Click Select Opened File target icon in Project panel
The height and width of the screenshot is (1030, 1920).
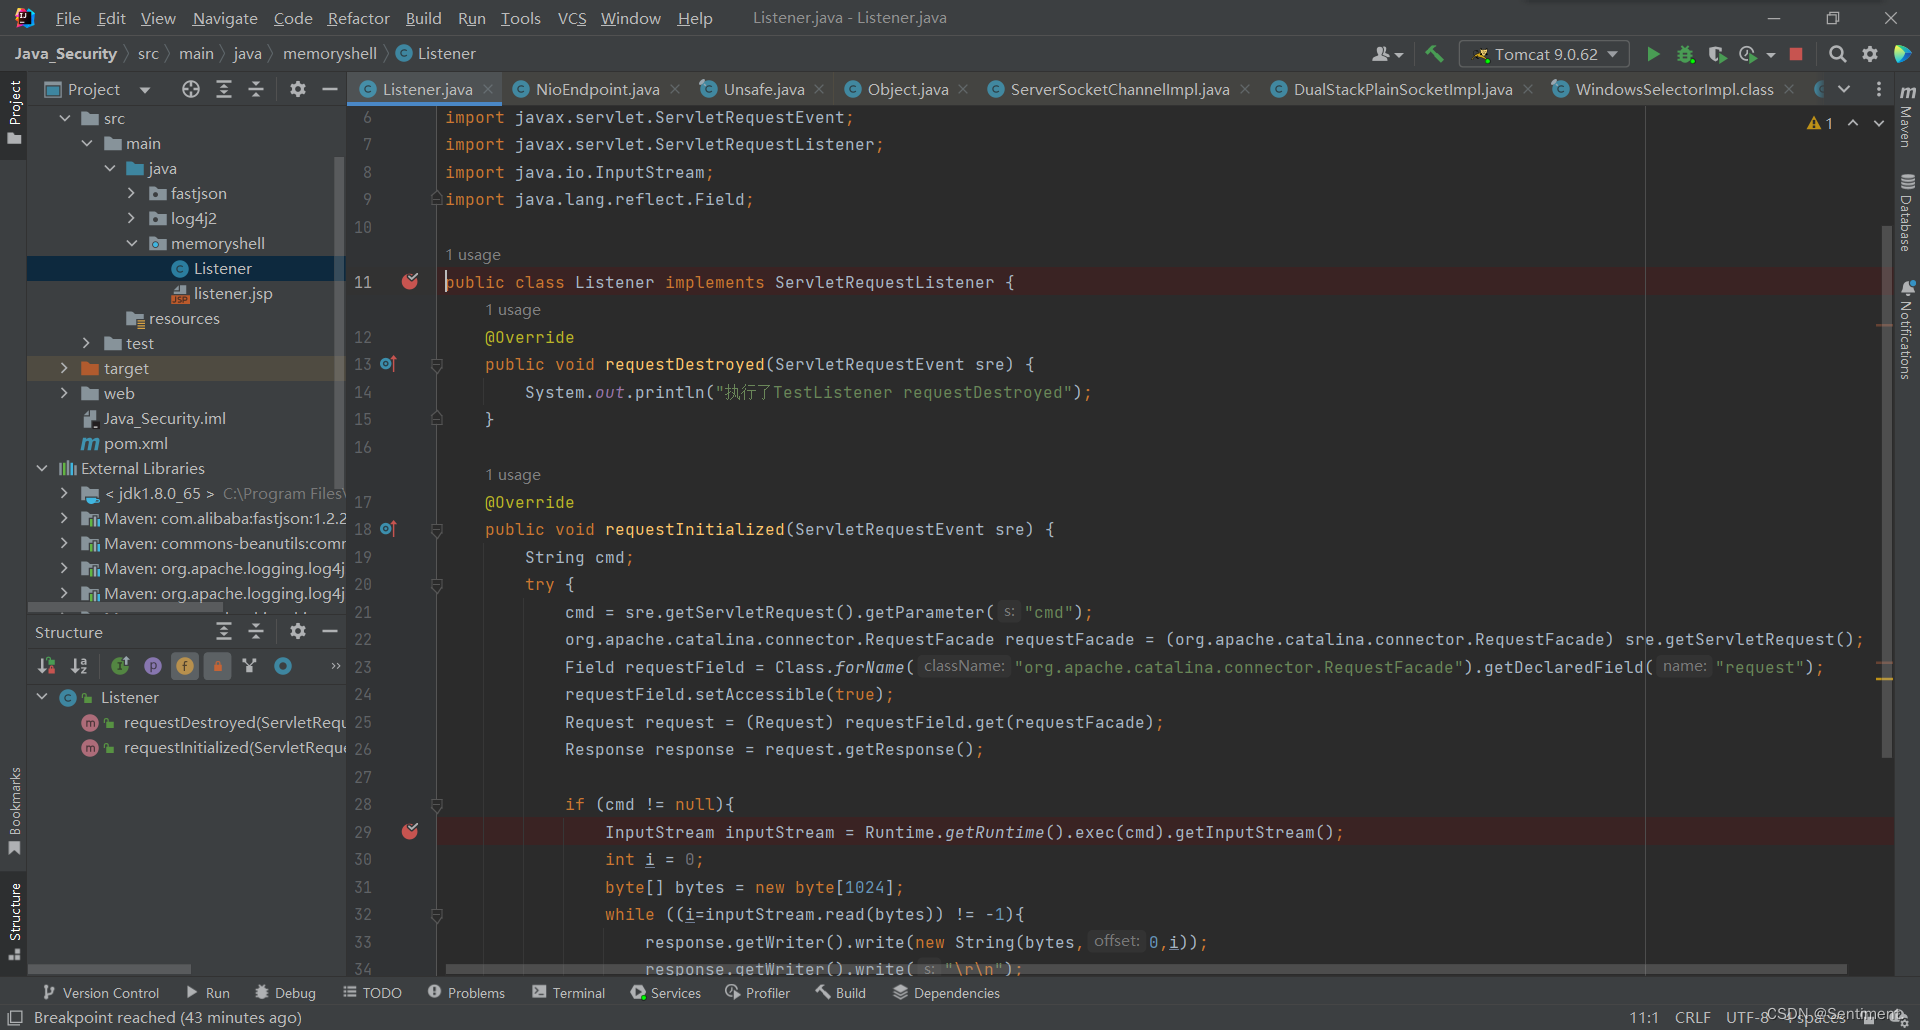[191, 89]
